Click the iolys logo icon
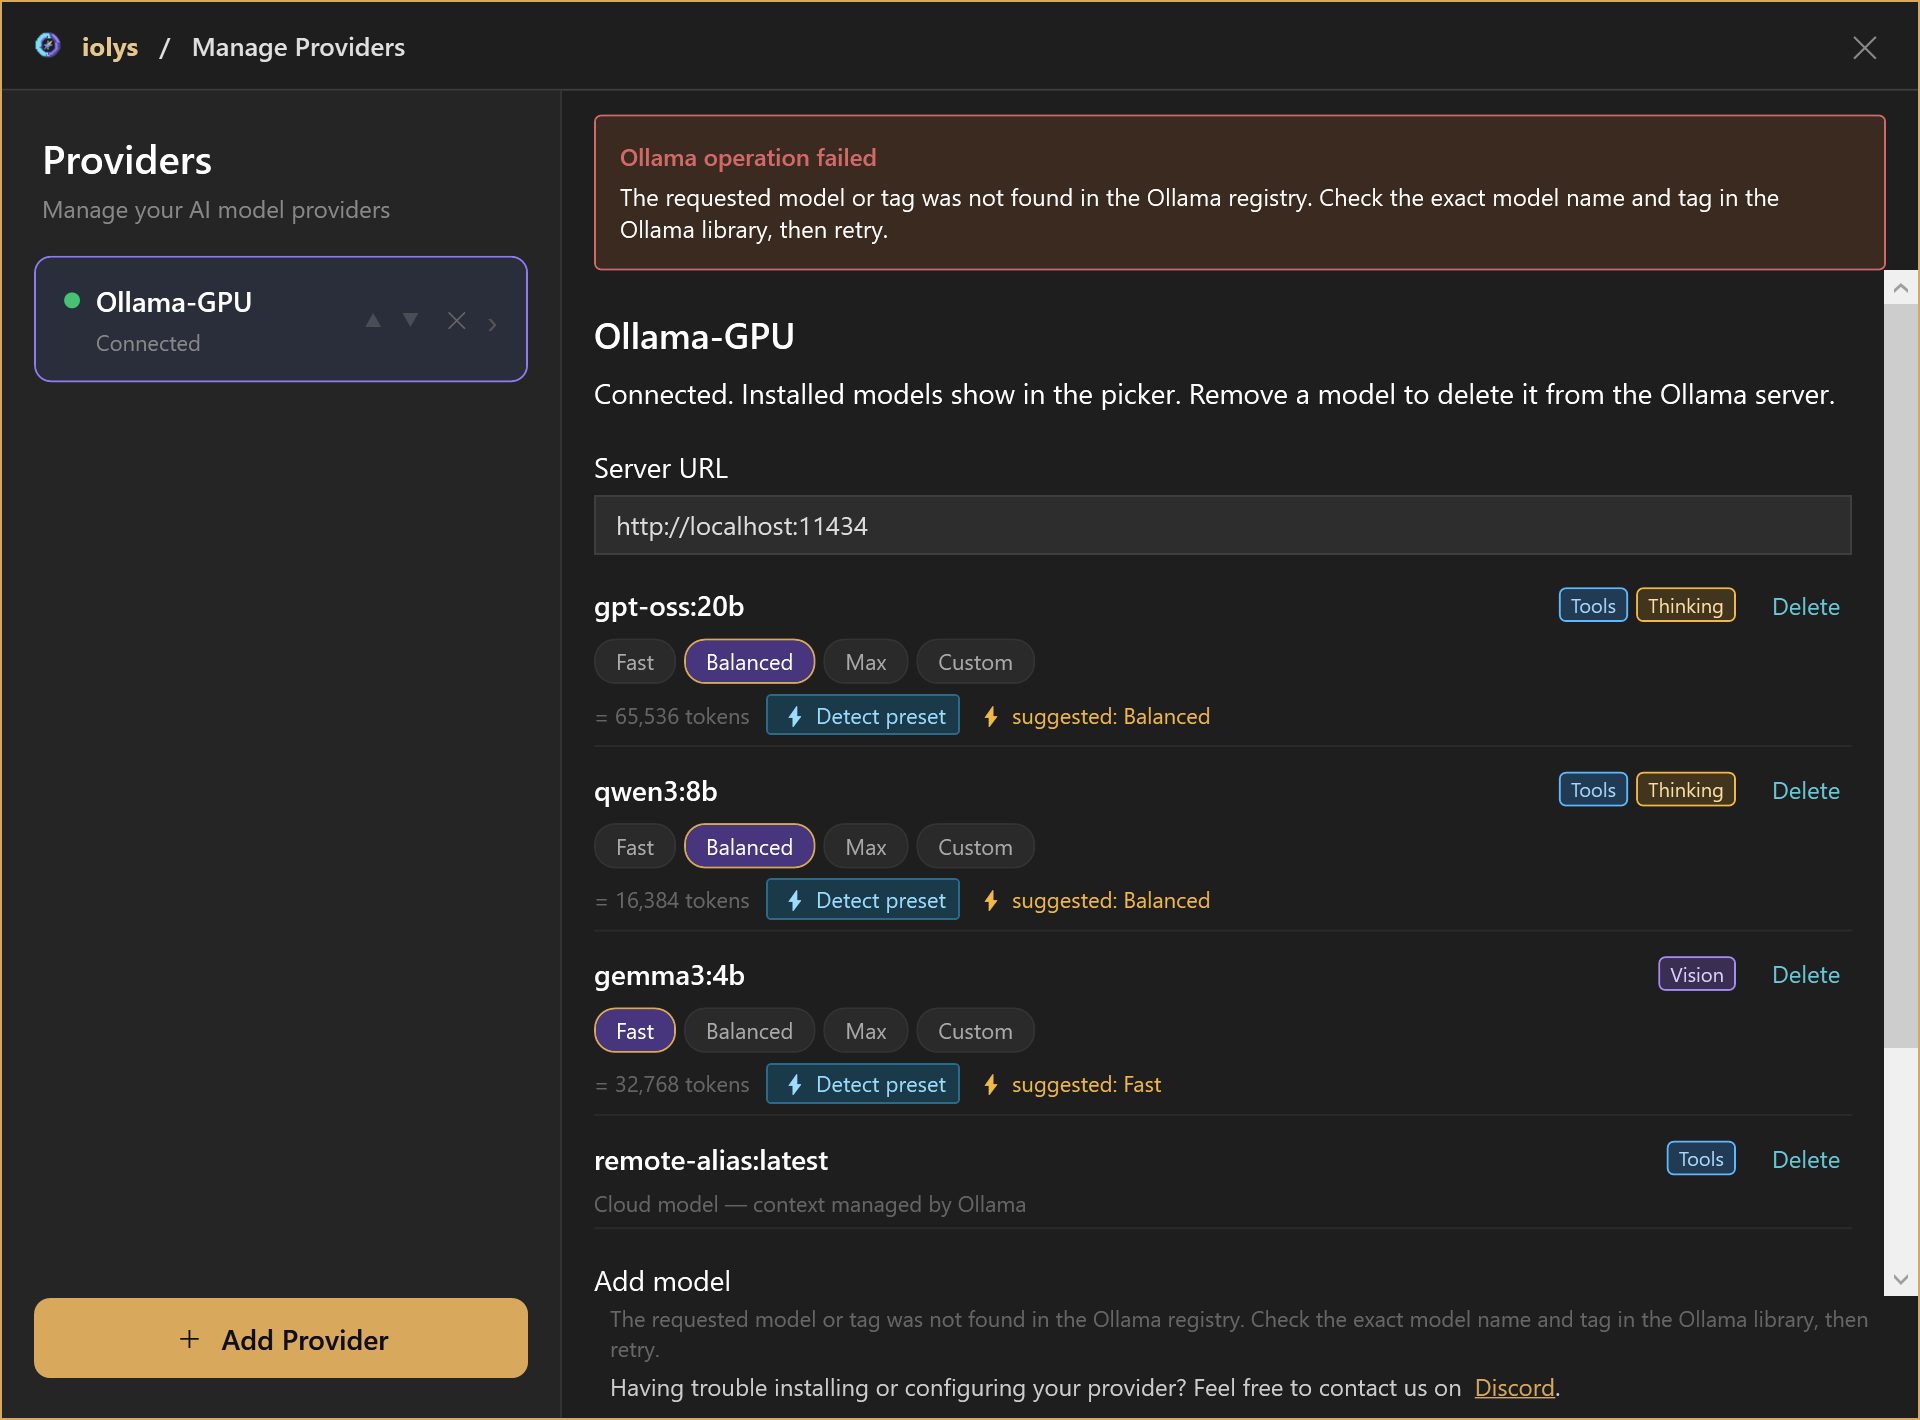 click(x=47, y=46)
